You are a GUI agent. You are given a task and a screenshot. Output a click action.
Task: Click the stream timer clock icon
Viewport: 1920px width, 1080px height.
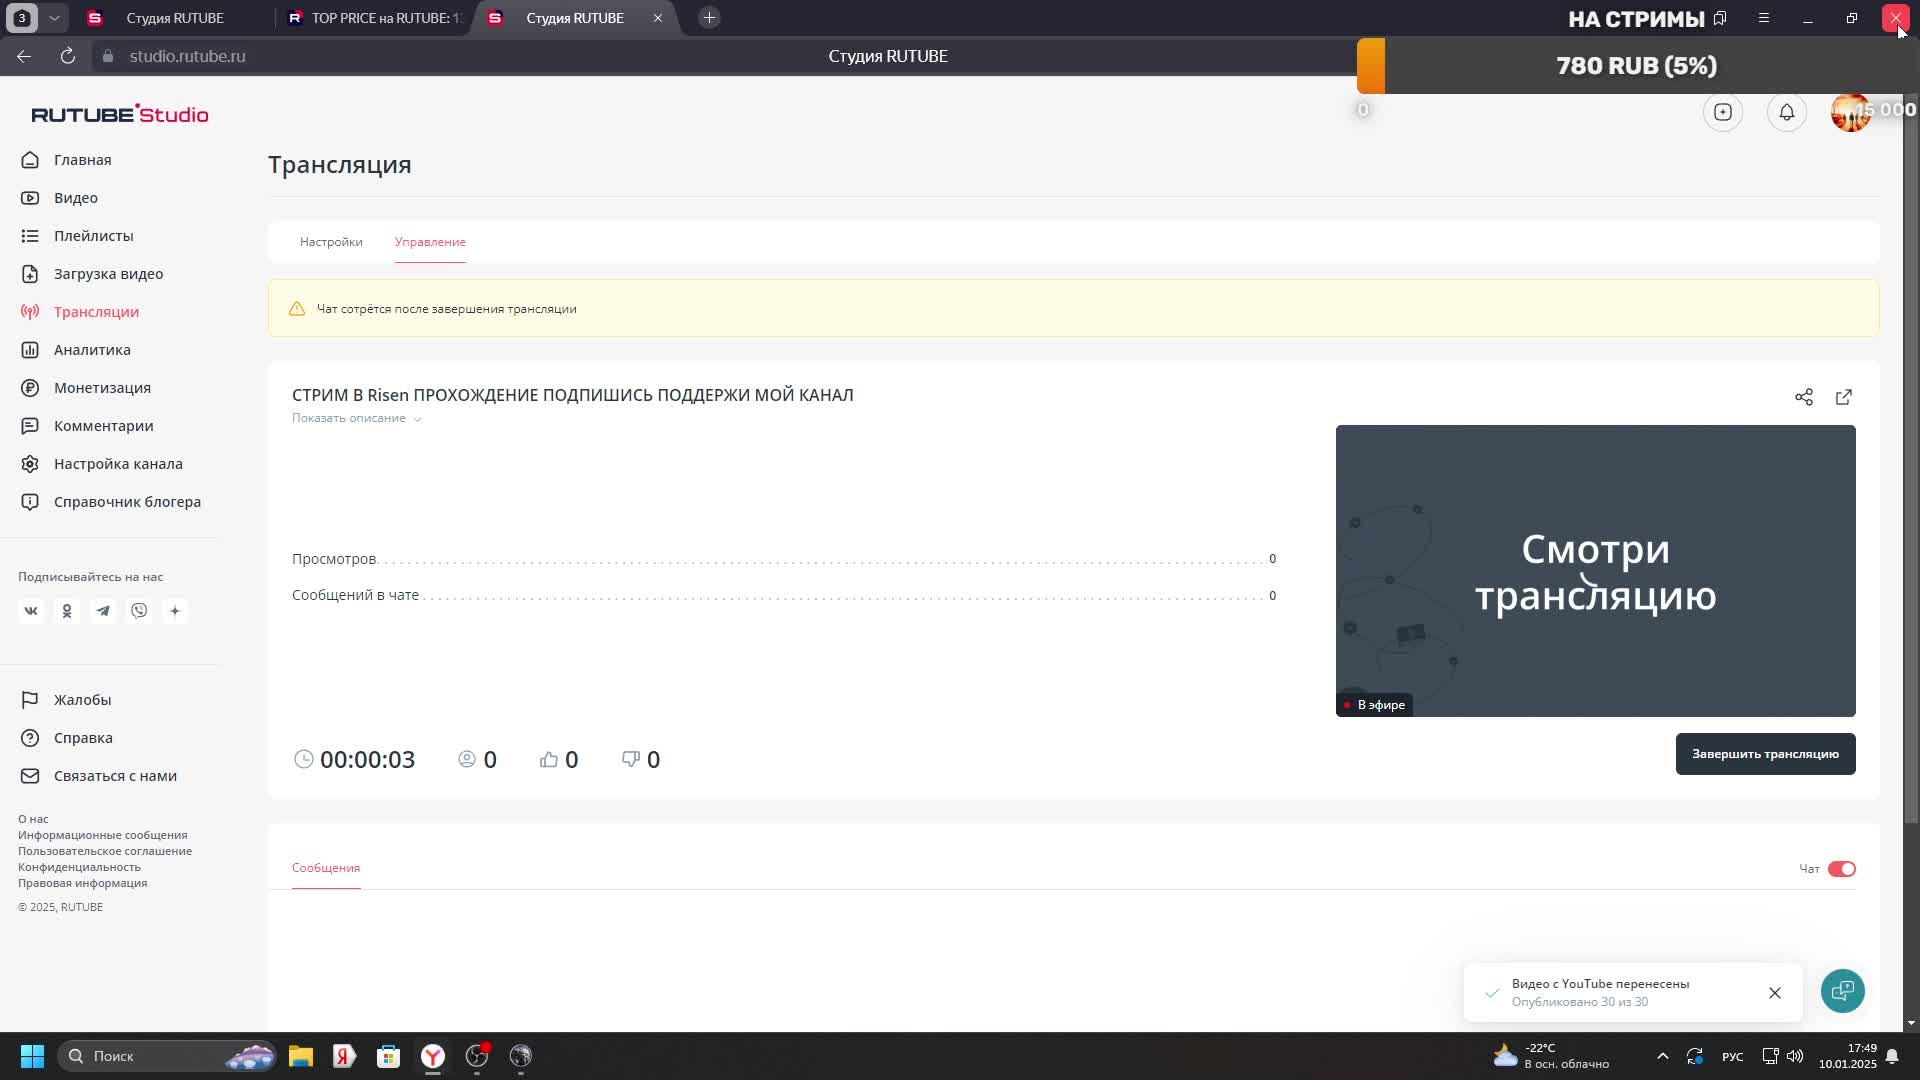(x=304, y=760)
